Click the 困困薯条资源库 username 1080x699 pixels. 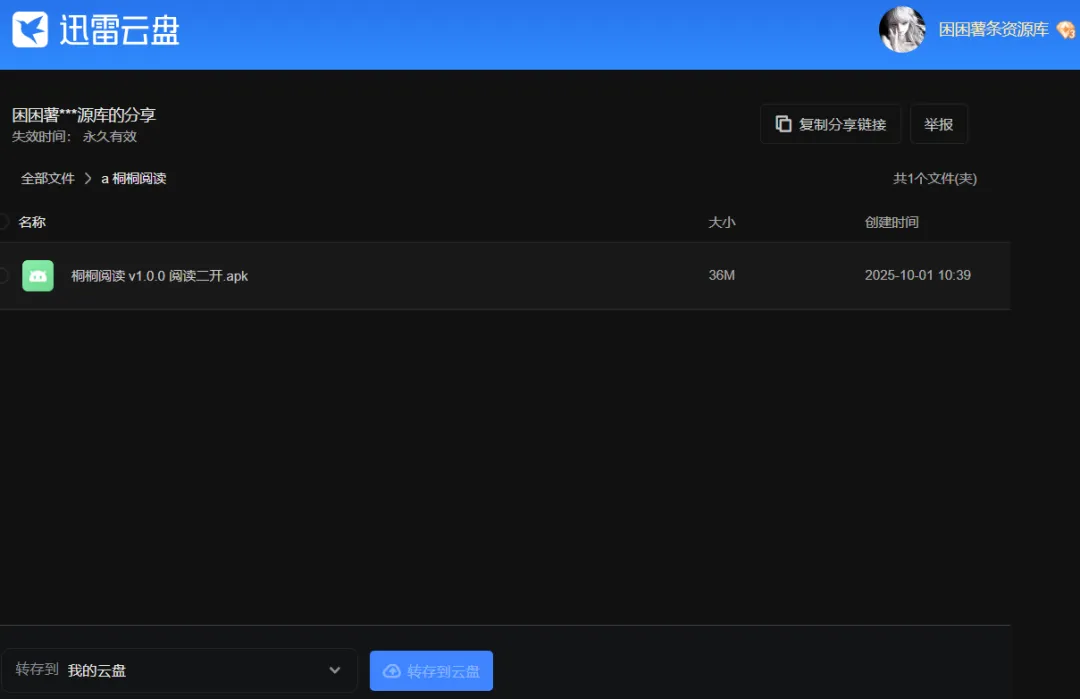[x=993, y=30]
